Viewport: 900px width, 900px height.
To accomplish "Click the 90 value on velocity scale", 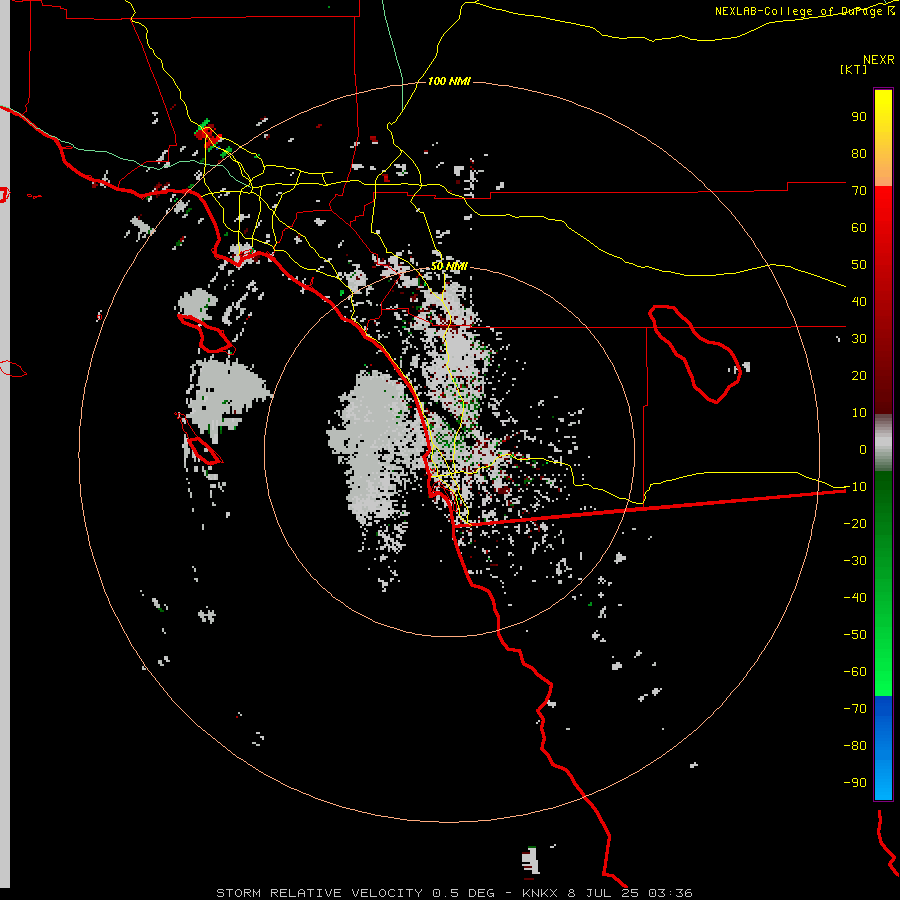I will pos(859,117).
